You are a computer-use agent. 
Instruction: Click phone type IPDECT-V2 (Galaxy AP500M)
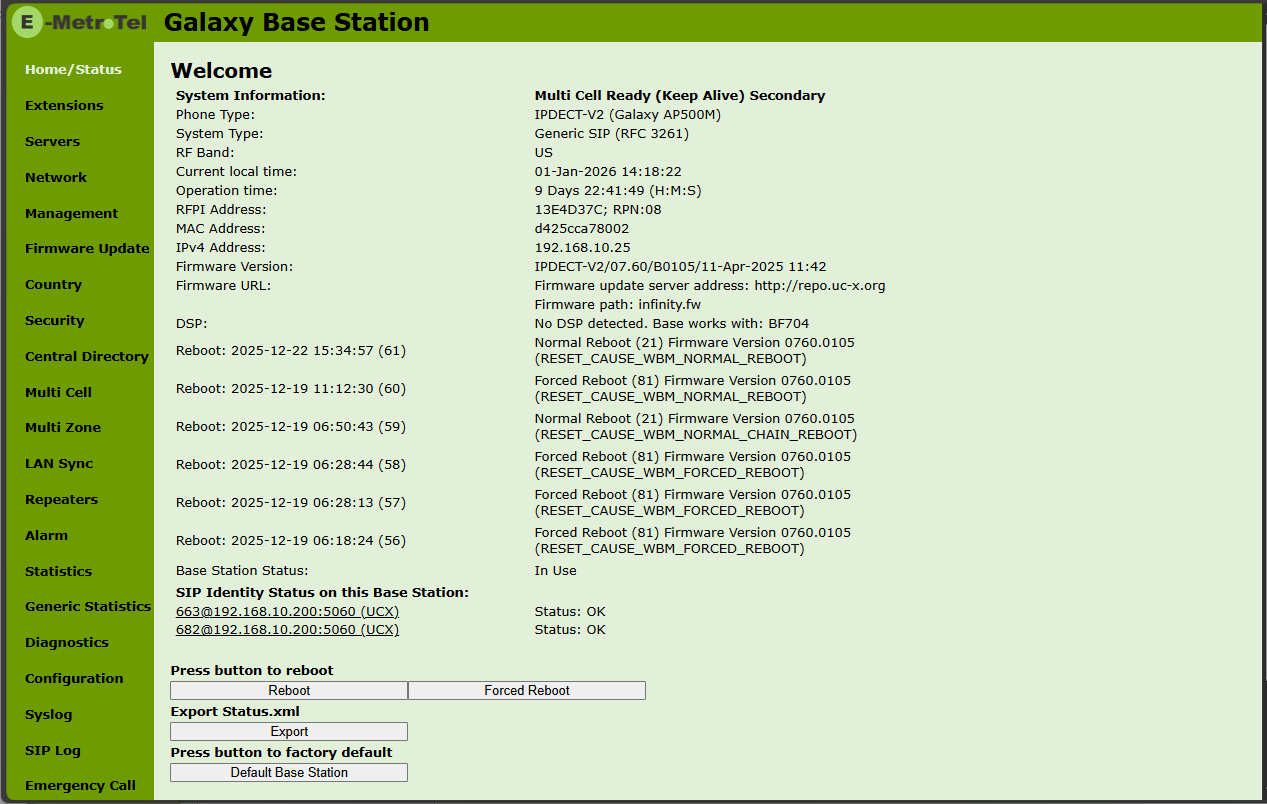[628, 115]
